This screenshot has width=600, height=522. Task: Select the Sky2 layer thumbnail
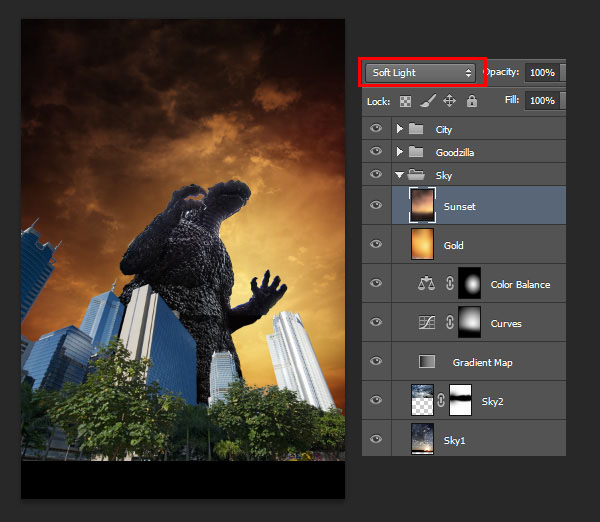[x=422, y=400]
